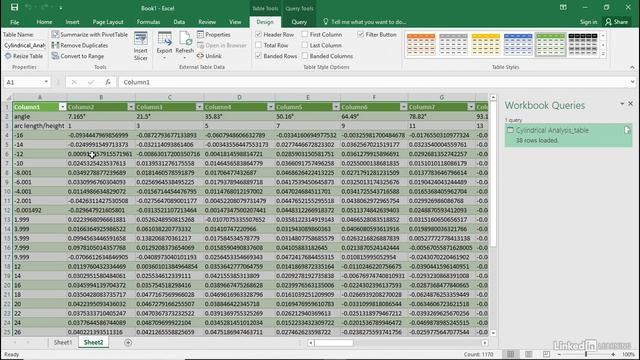Click Convert to Range
640x360 pixels.
coord(78,56)
